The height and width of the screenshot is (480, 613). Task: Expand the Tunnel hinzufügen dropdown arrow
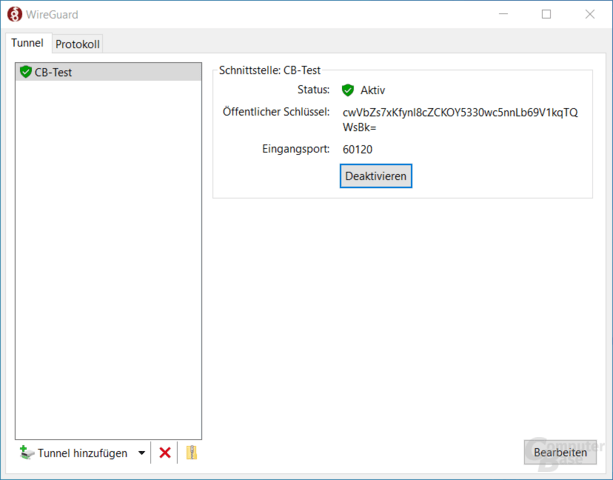coord(142,453)
